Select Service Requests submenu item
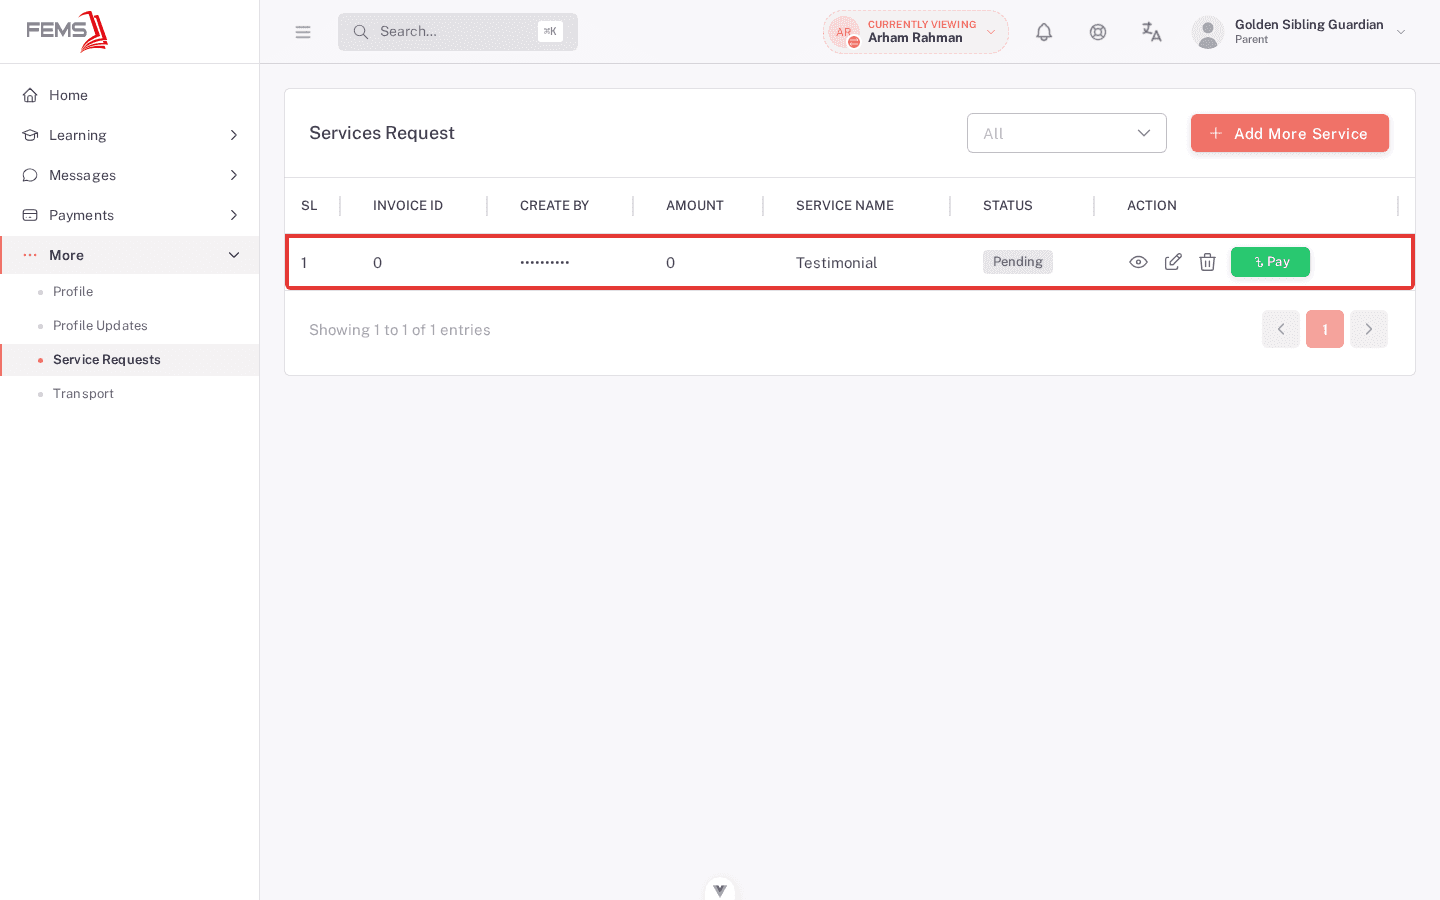Viewport: 1440px width, 900px height. 130,360
